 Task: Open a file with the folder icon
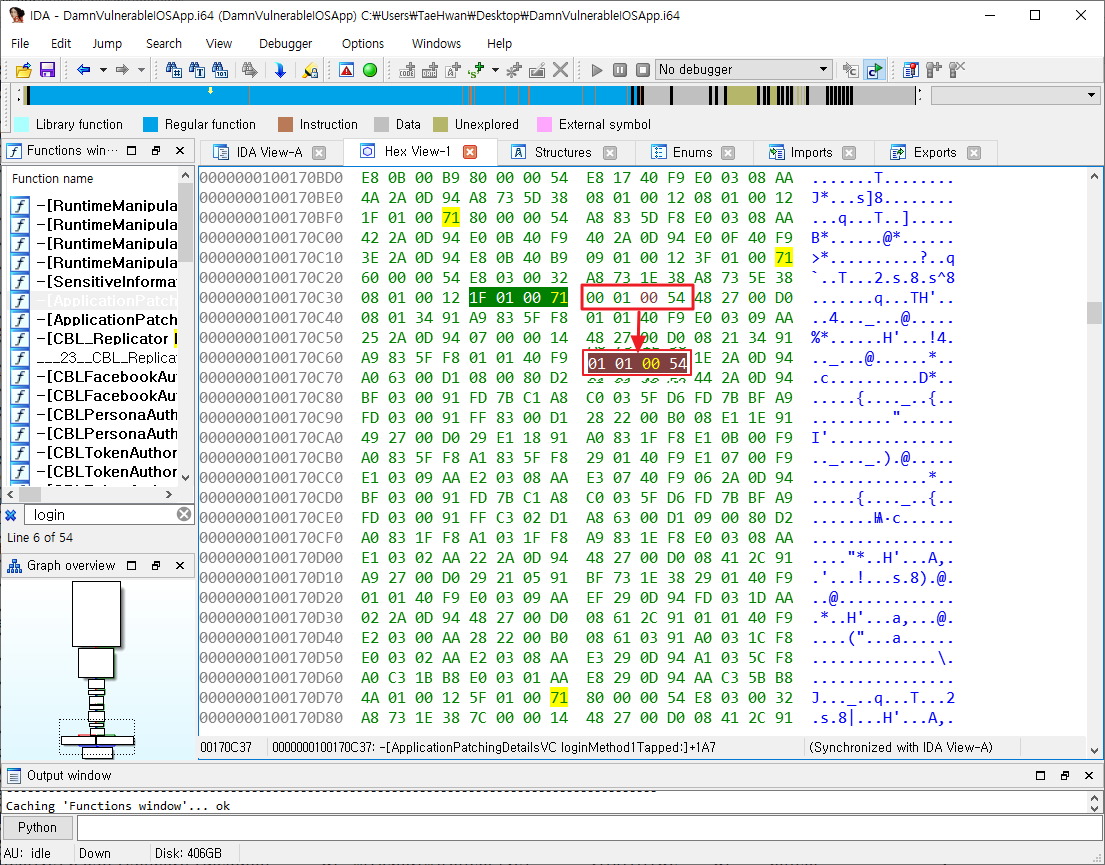(24, 70)
